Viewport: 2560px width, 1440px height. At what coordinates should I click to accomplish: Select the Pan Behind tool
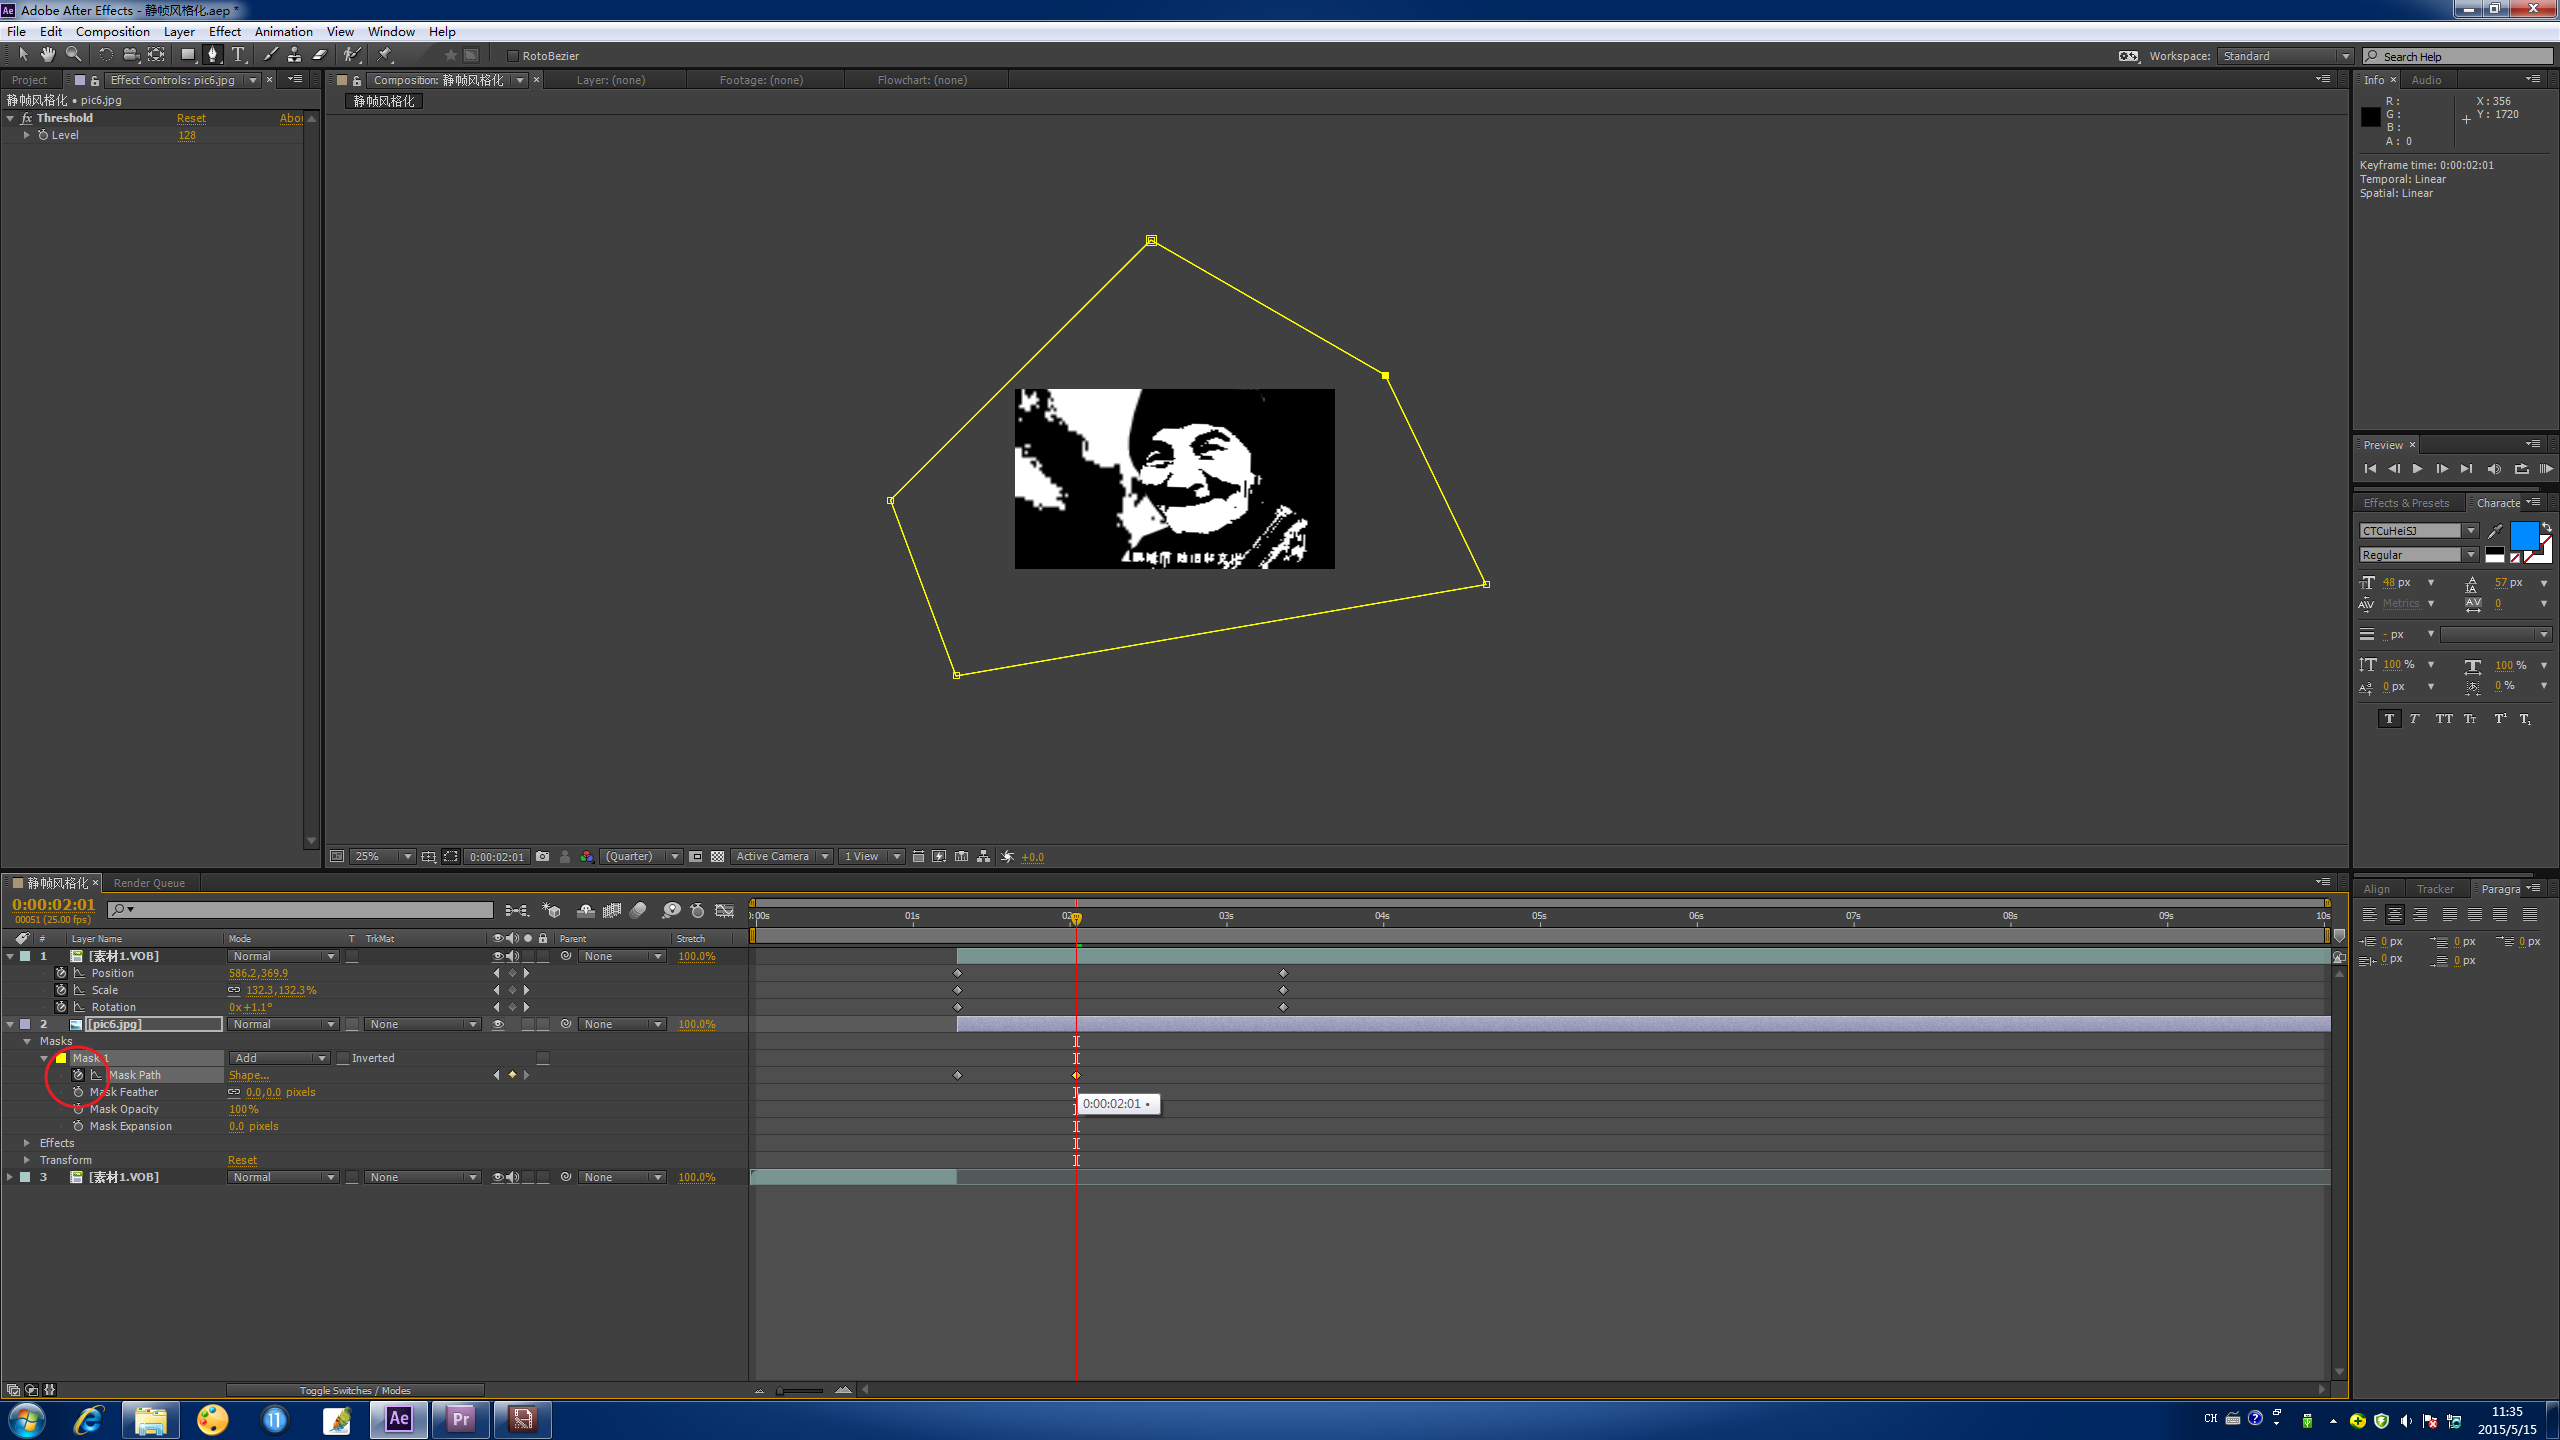156,55
